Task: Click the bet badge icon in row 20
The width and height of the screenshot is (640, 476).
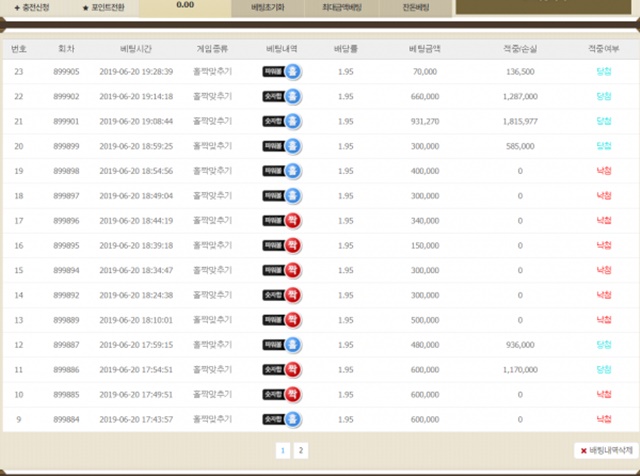Action: click(x=282, y=146)
